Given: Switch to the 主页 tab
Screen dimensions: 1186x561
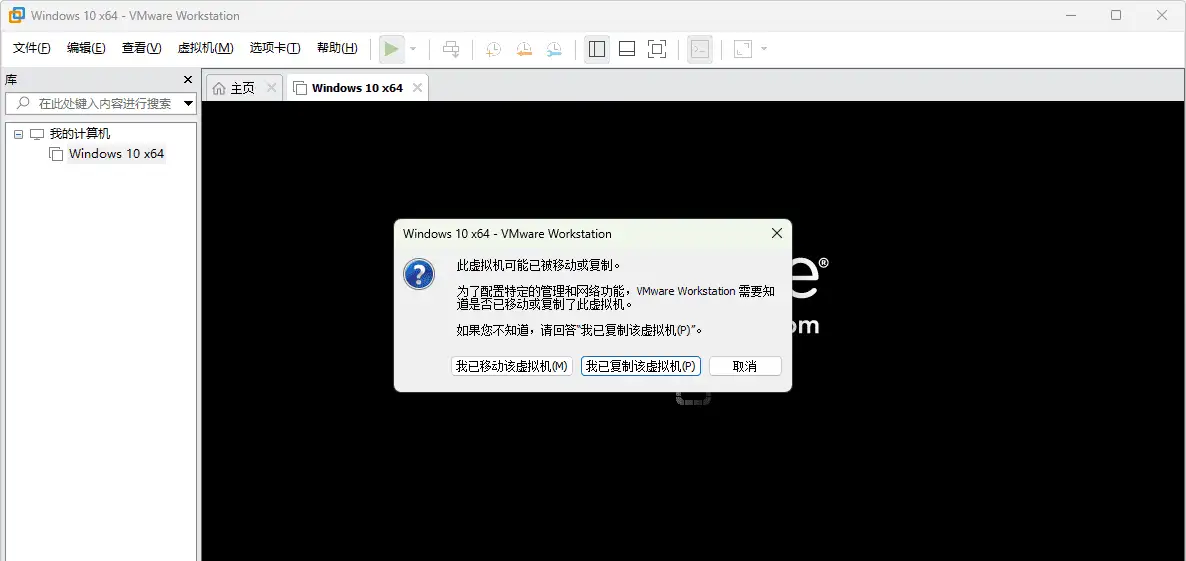Looking at the screenshot, I should [x=242, y=88].
